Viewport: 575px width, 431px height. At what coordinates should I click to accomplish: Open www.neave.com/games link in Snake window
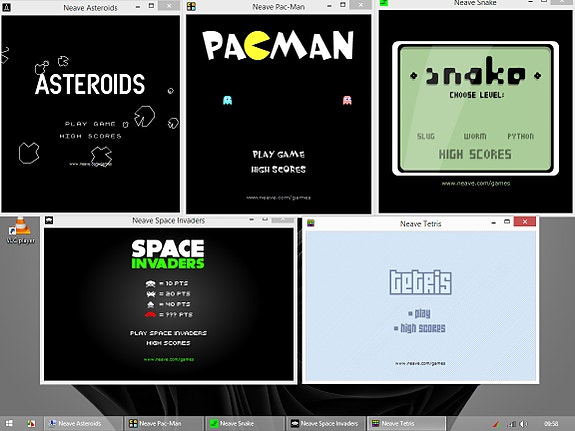(476, 183)
